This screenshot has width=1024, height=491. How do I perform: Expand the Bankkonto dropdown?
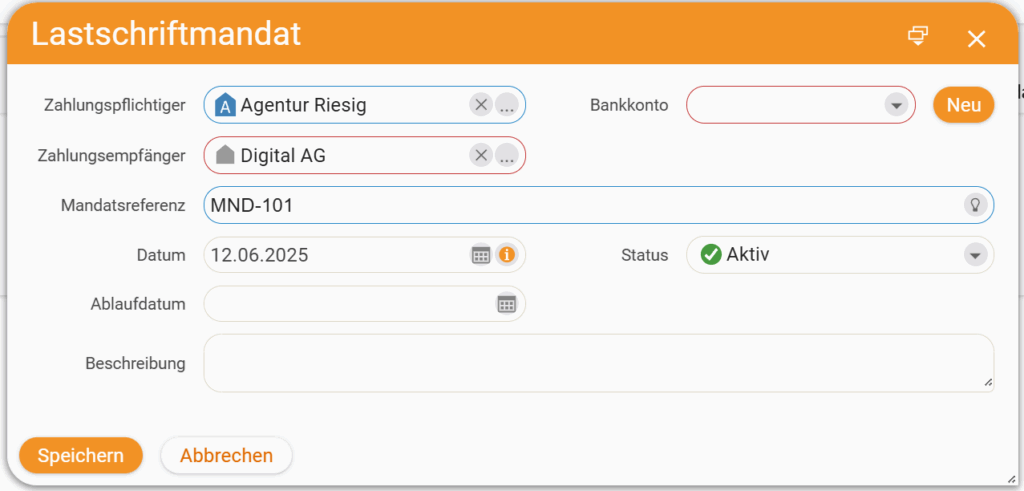896,104
